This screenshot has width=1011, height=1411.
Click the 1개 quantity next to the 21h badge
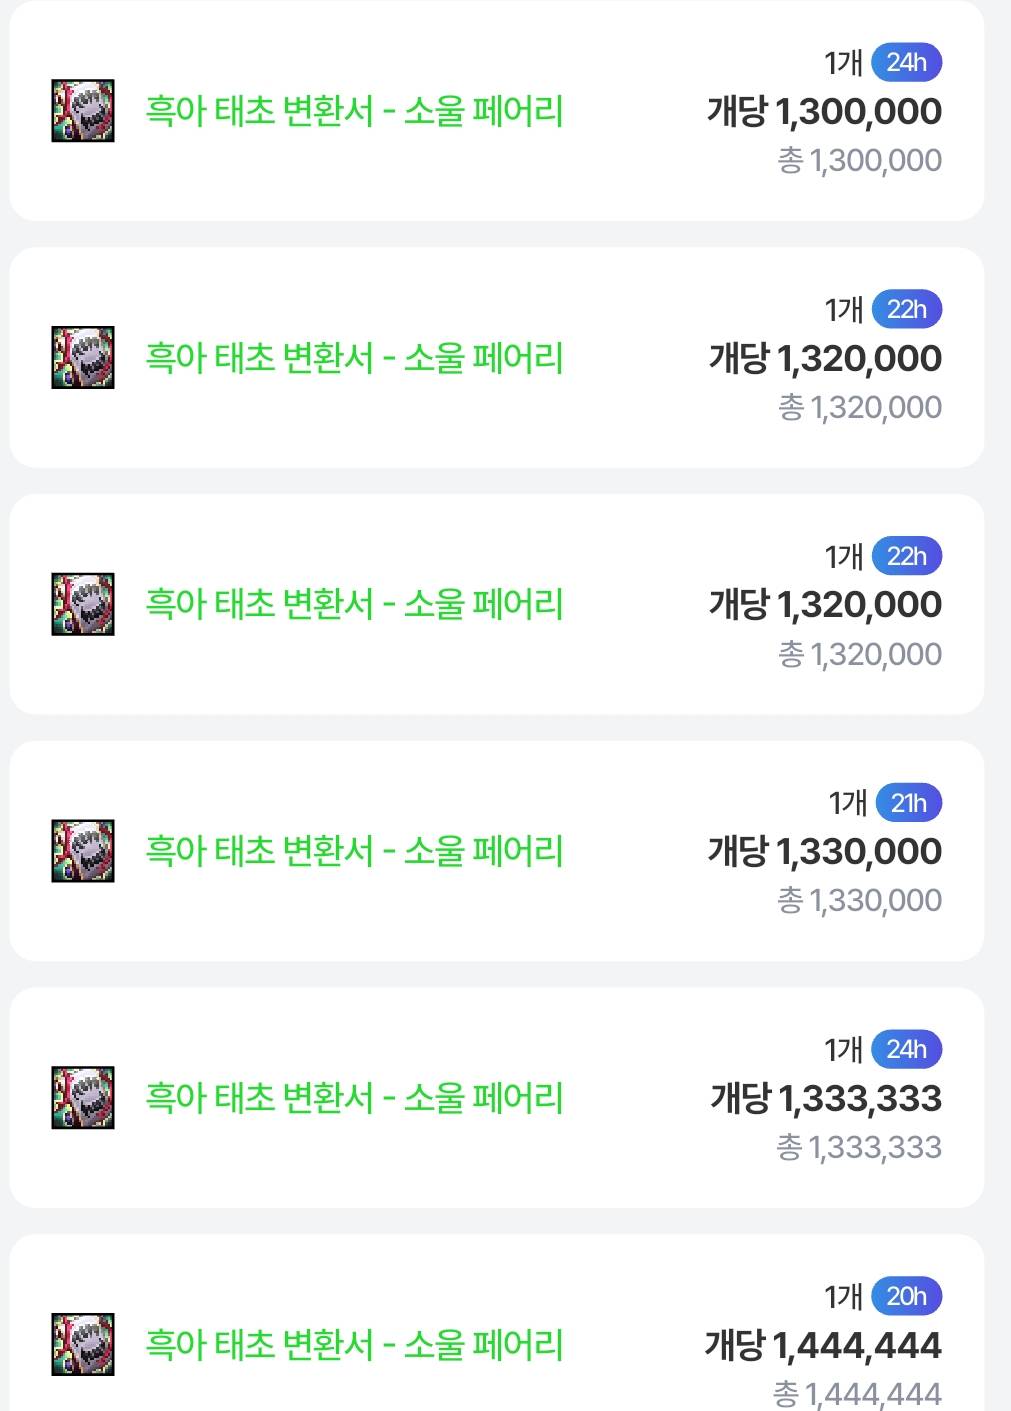[847, 803]
